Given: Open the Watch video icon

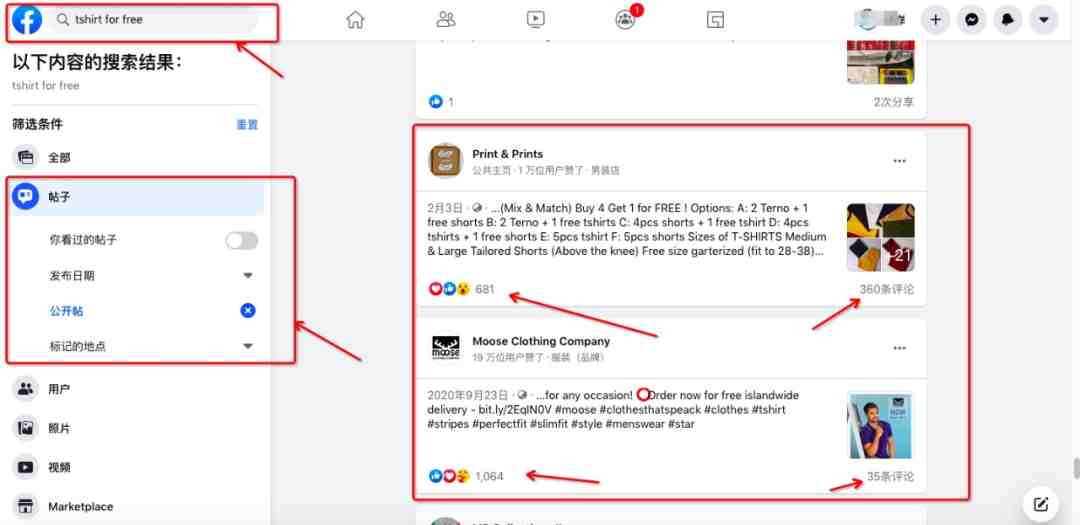Looking at the screenshot, I should [x=536, y=20].
